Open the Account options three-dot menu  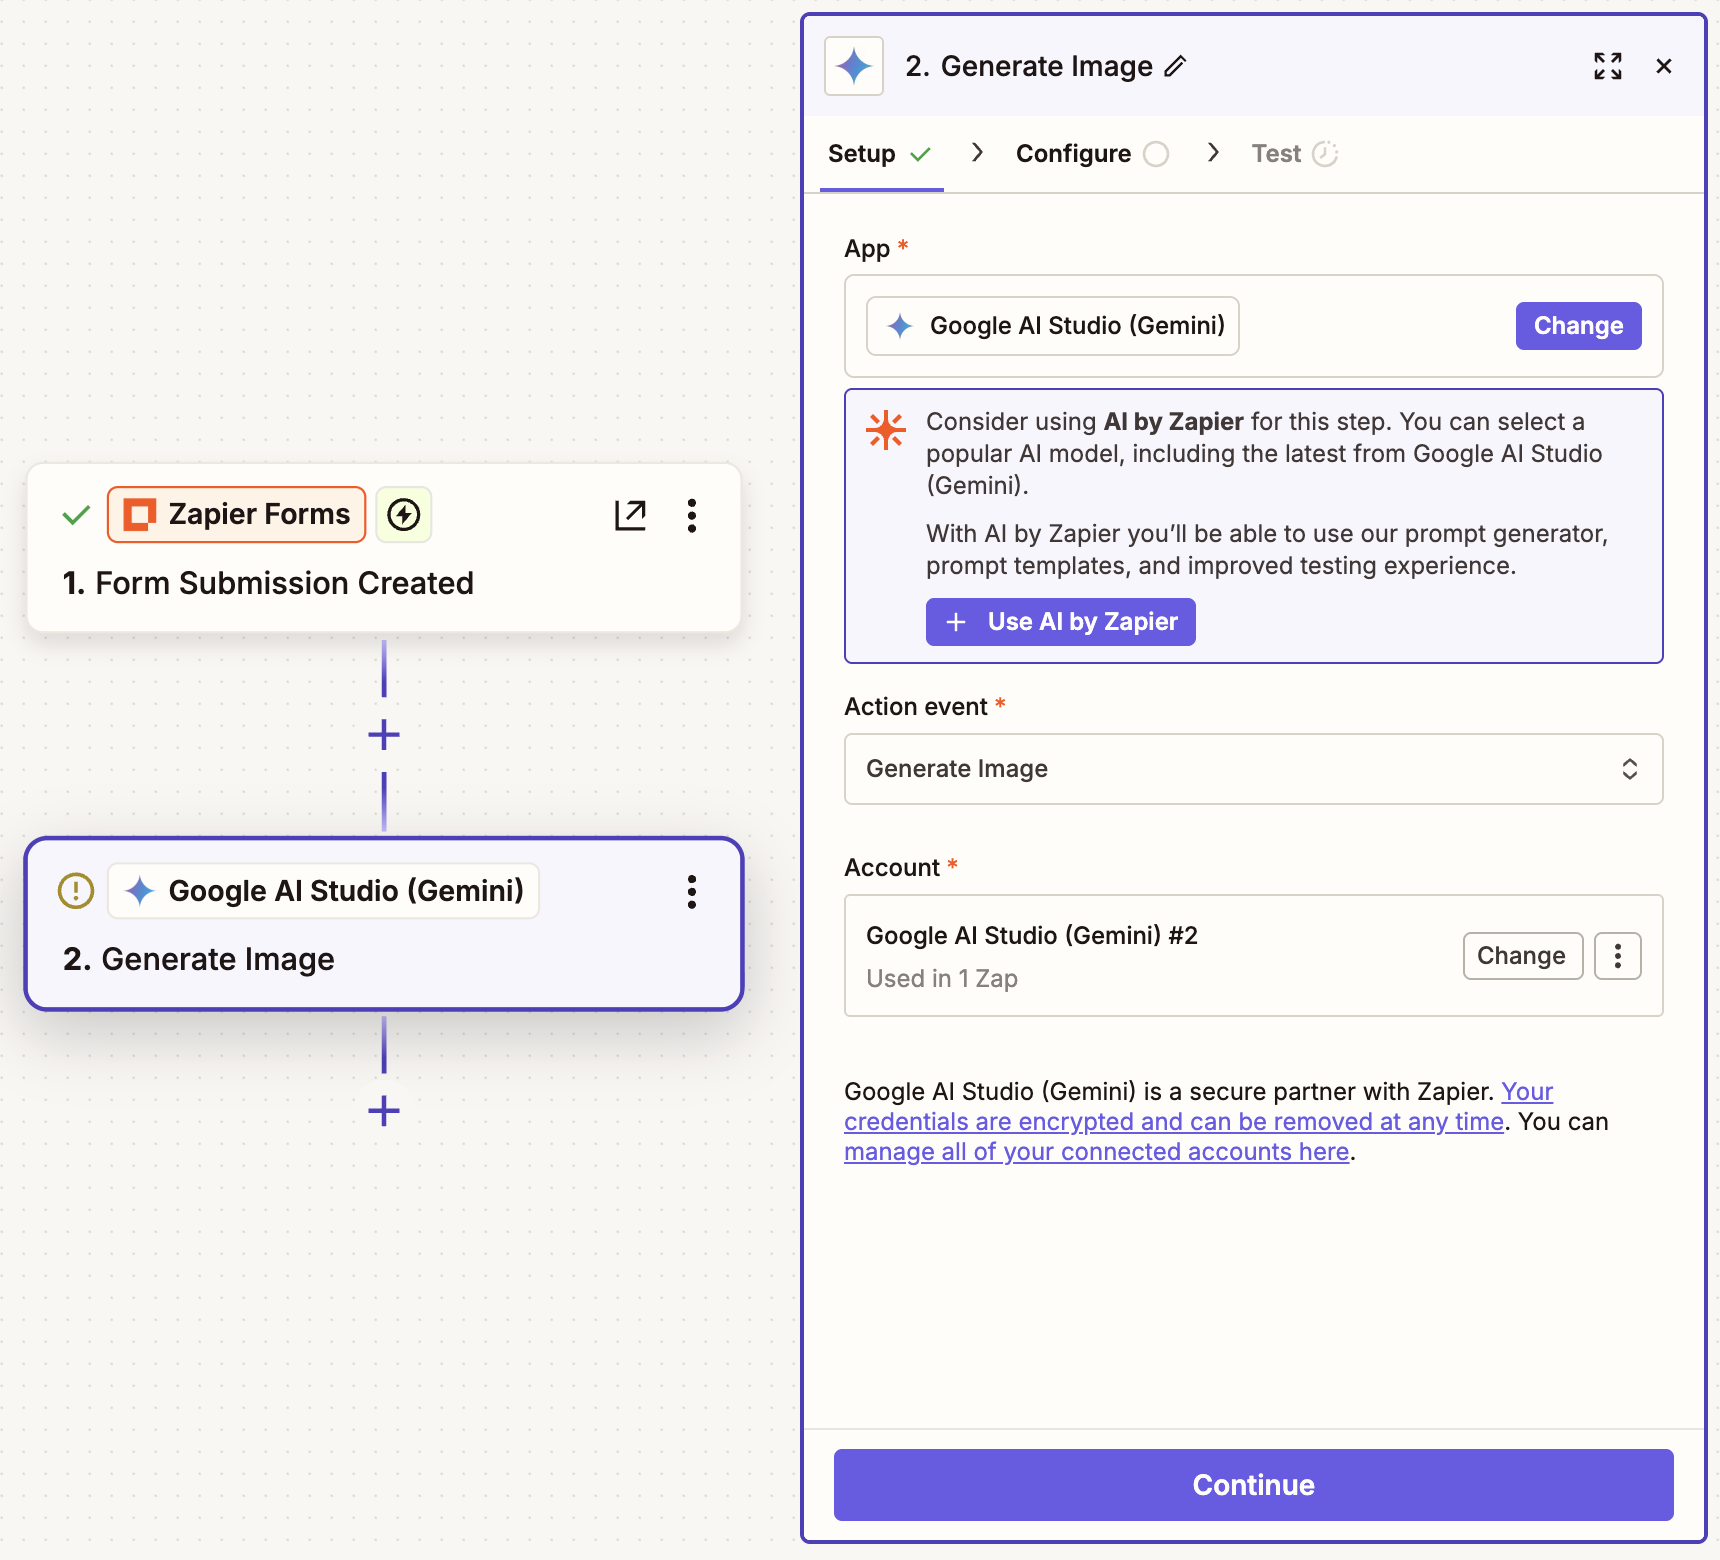[x=1617, y=956]
